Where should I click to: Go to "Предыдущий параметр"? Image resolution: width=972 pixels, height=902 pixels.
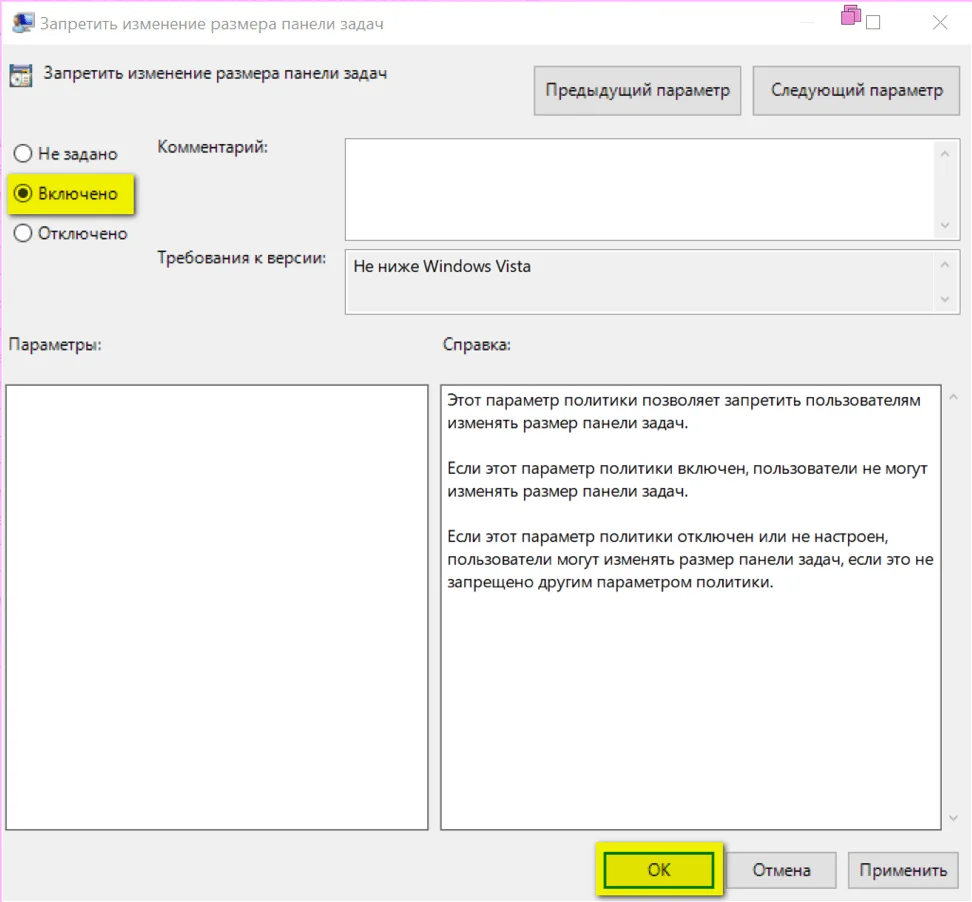point(637,90)
